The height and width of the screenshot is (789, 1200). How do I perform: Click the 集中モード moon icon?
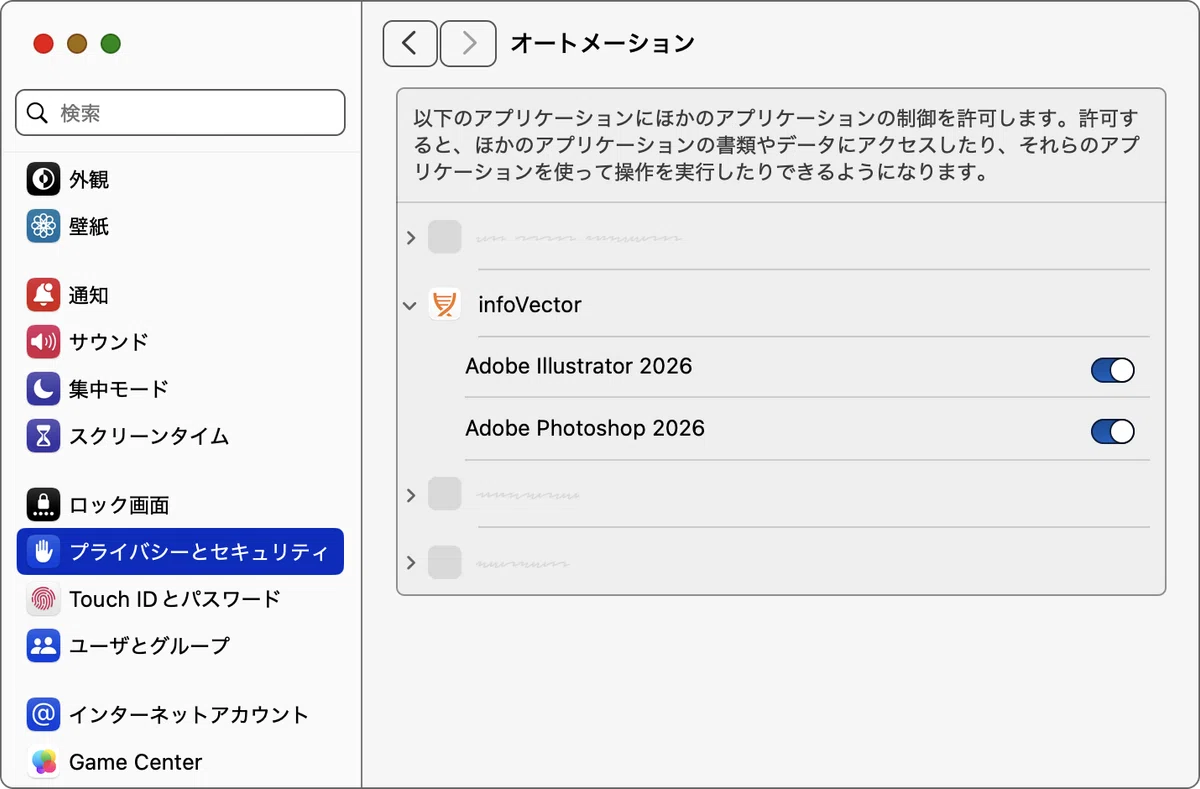(43, 389)
